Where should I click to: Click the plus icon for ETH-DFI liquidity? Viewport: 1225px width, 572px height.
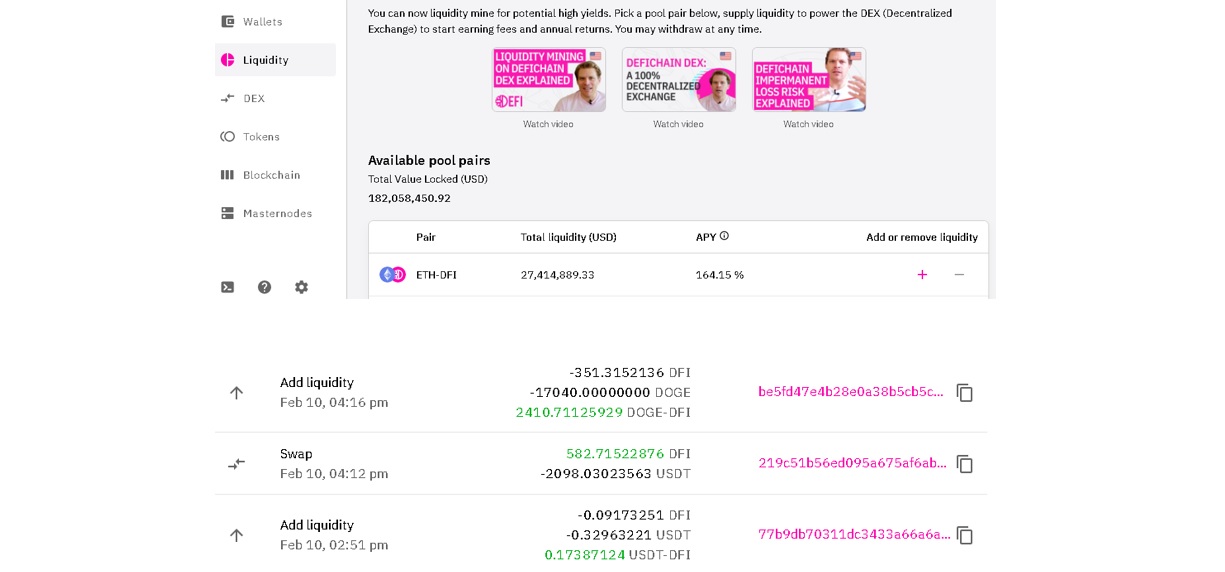click(922, 275)
